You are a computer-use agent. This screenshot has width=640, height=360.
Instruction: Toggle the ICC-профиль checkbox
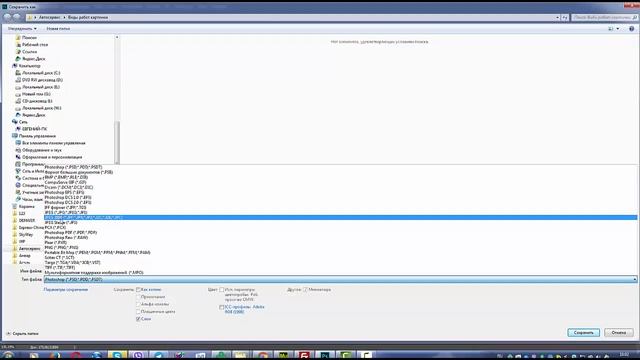222,307
